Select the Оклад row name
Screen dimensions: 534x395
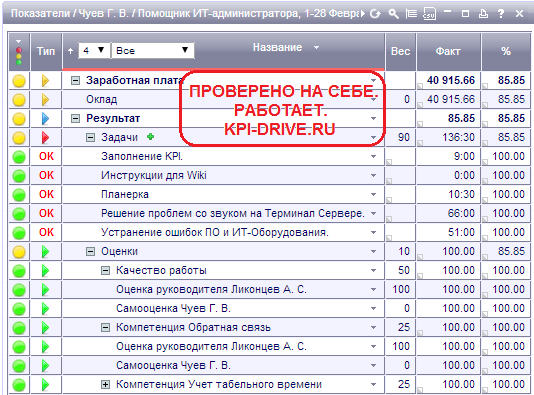101,99
